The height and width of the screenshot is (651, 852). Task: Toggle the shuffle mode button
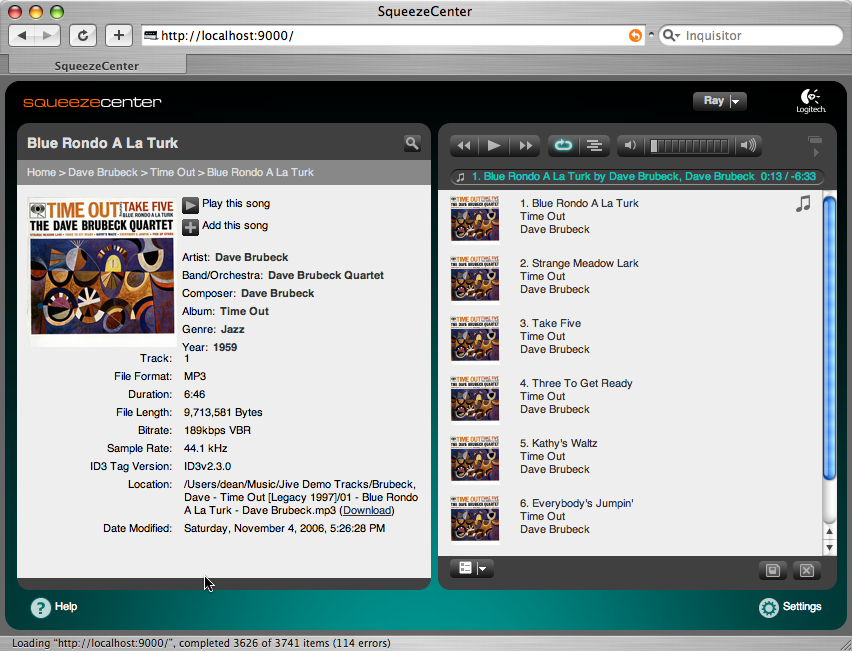pyautogui.click(x=593, y=145)
